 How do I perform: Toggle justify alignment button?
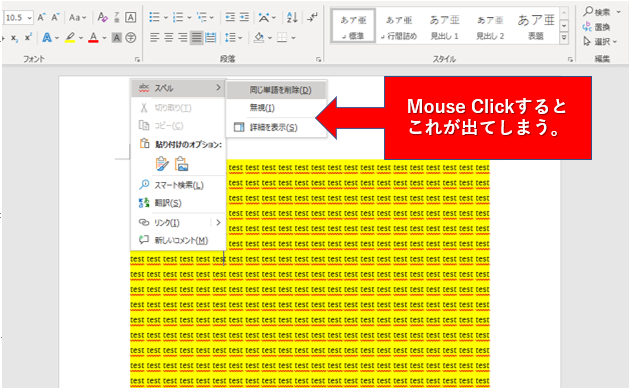click(x=196, y=38)
